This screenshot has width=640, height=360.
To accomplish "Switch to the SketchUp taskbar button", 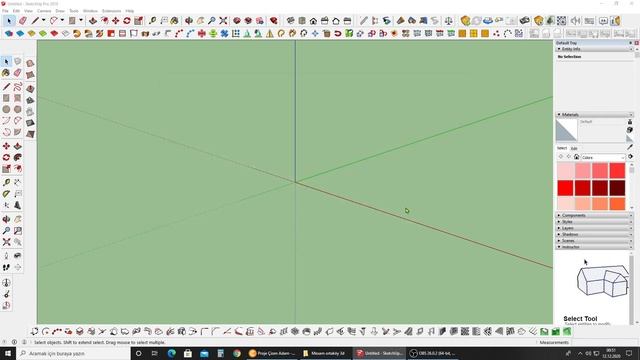I will (x=380, y=353).
